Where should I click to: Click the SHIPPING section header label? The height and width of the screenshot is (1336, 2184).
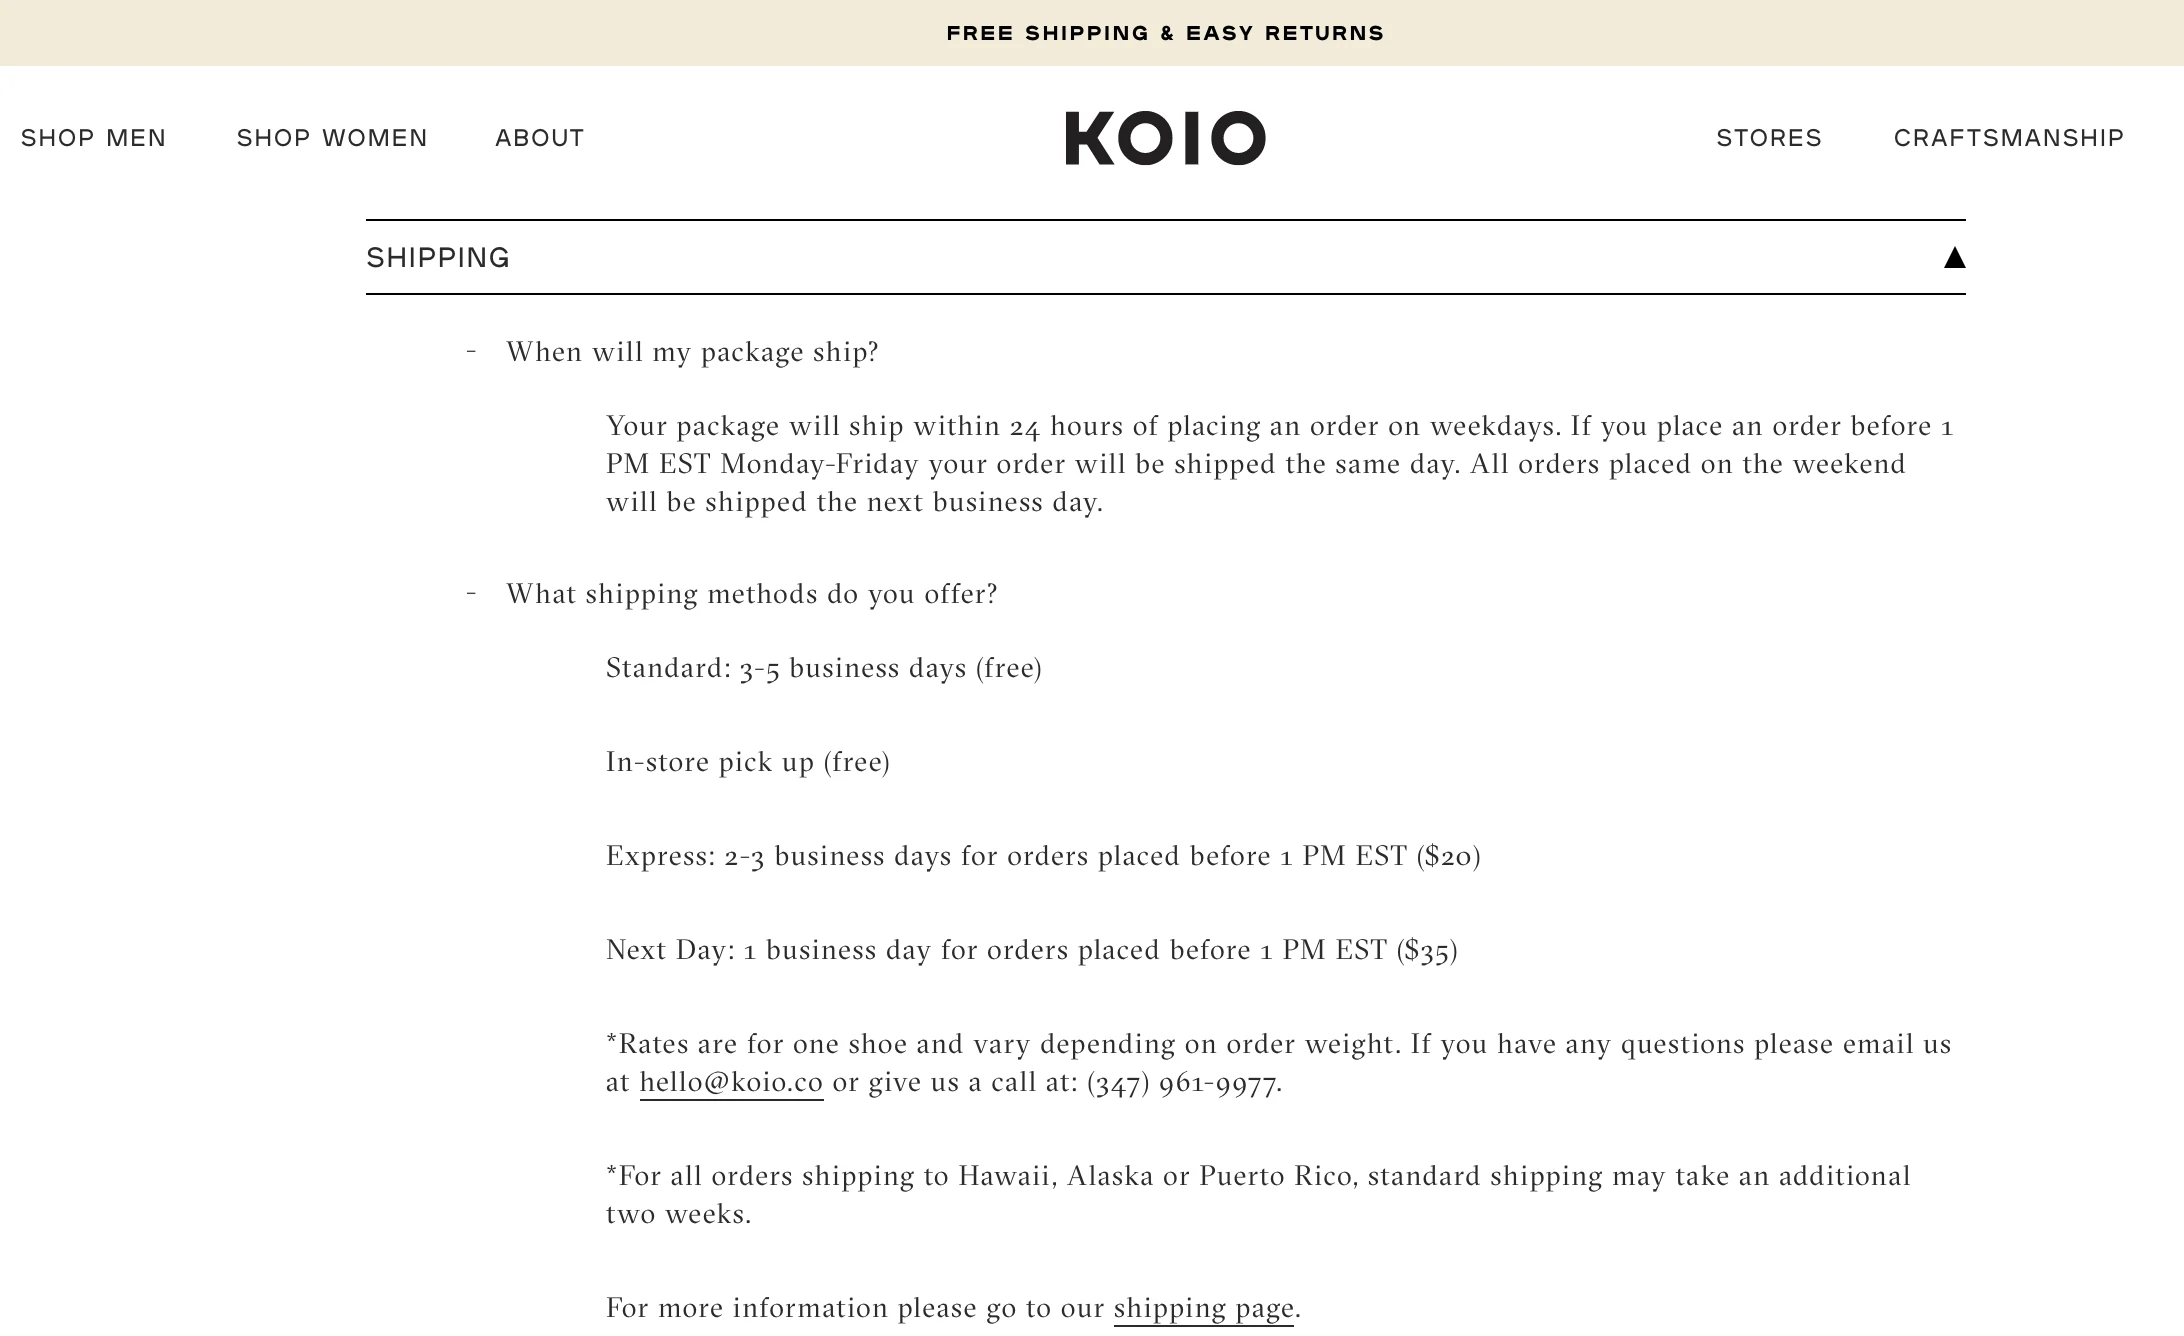tap(438, 258)
